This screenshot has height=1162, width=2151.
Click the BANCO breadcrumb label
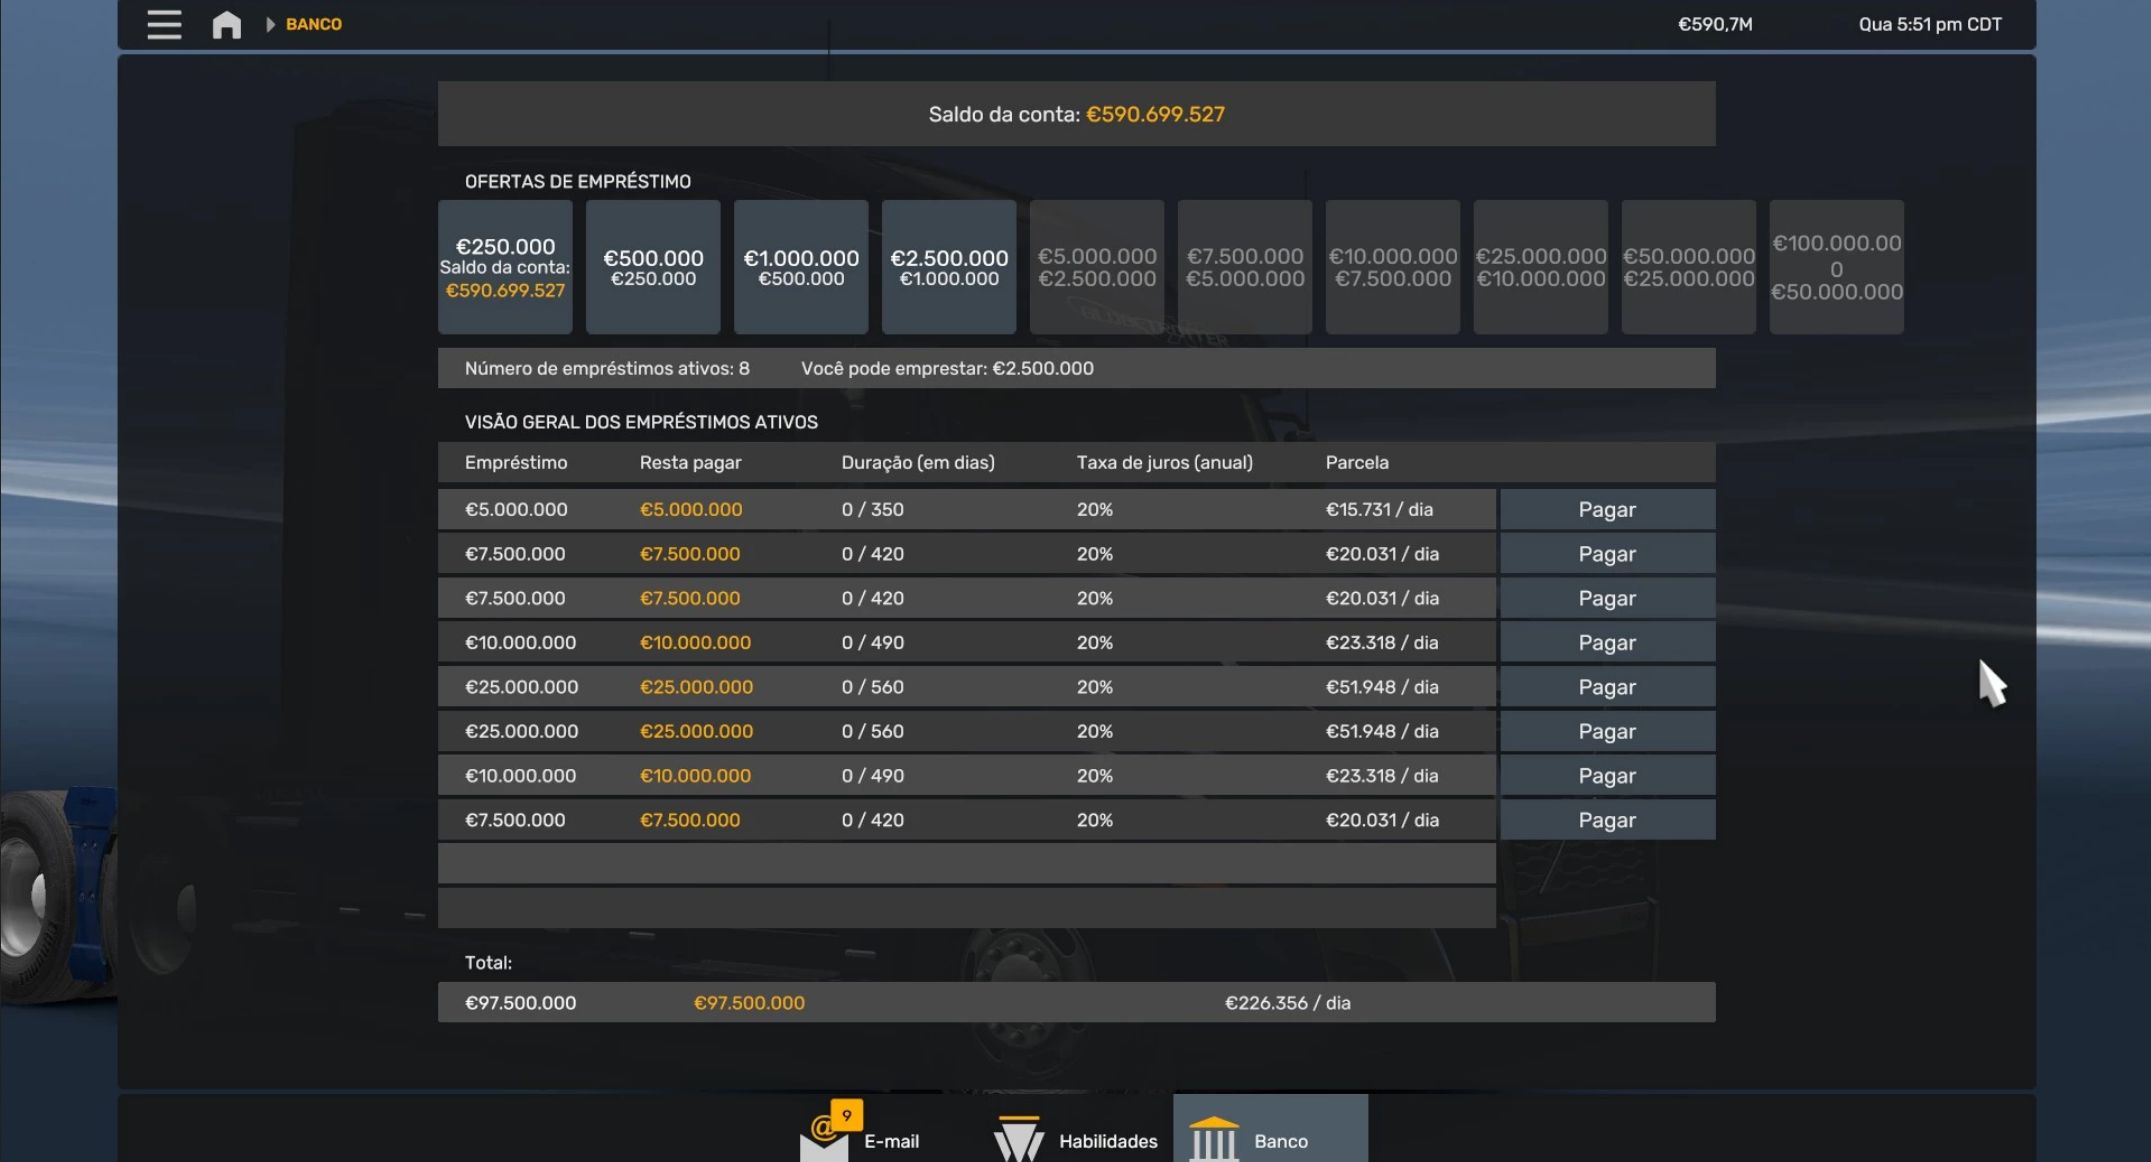point(313,24)
